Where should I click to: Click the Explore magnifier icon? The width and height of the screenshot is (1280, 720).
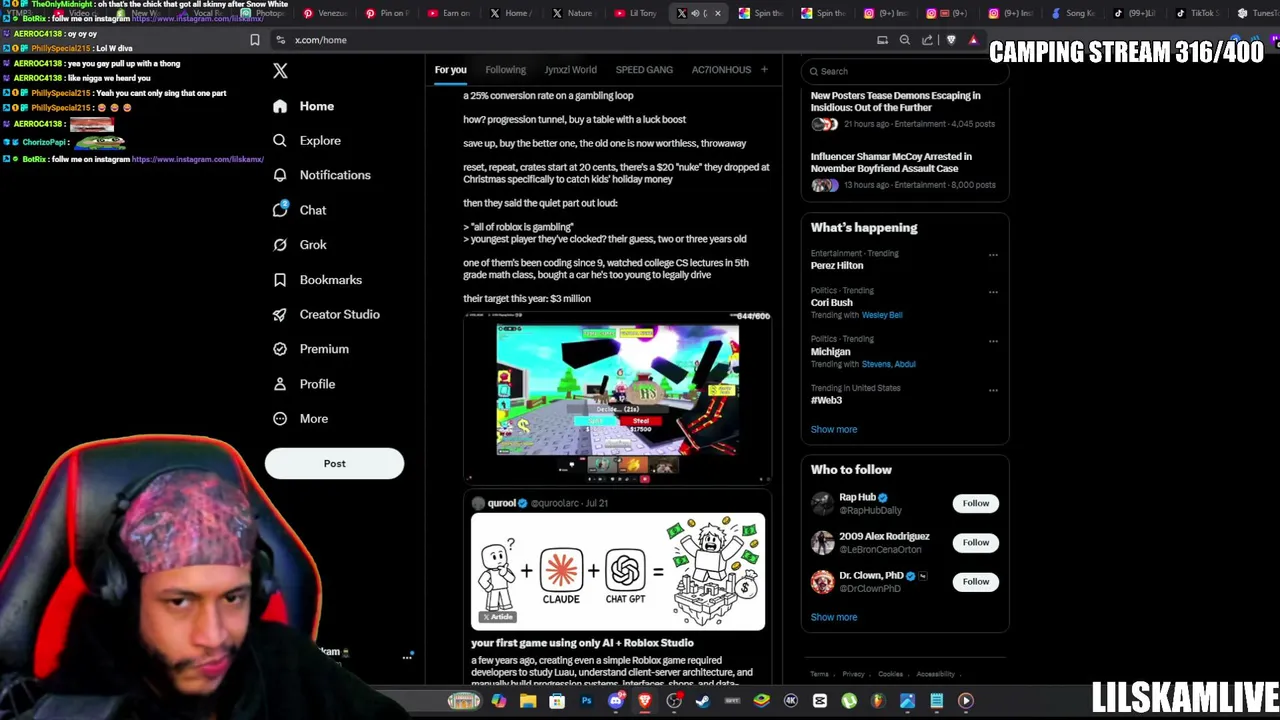[280, 141]
